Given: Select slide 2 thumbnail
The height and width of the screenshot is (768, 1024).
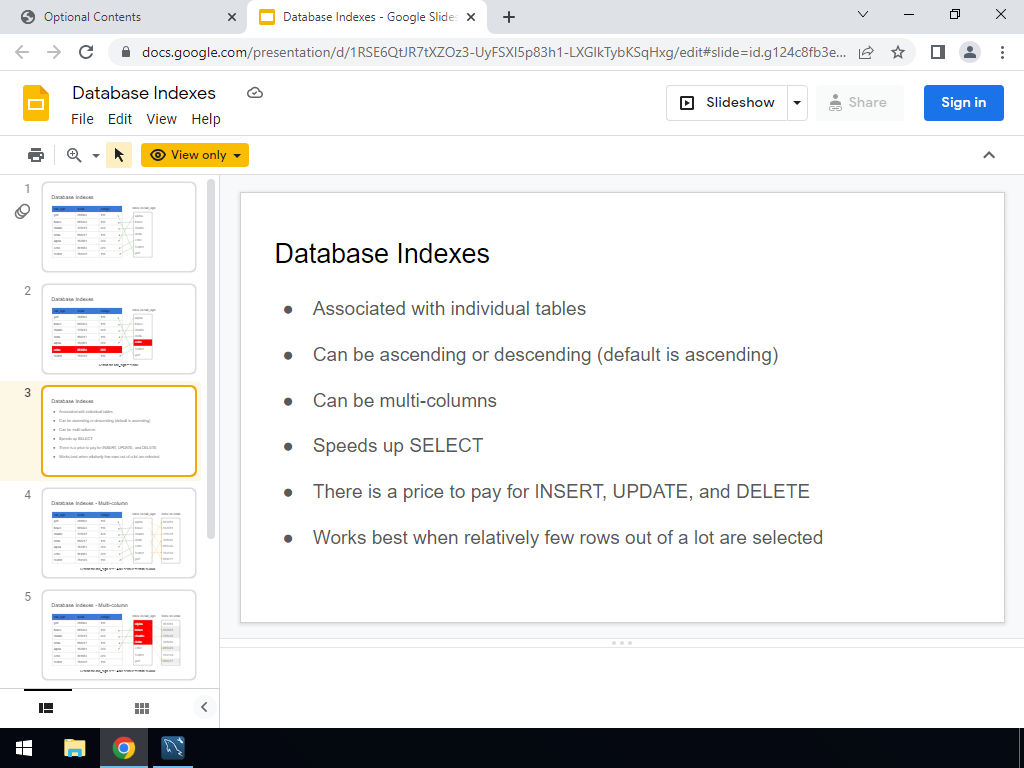Looking at the screenshot, I should (x=119, y=328).
